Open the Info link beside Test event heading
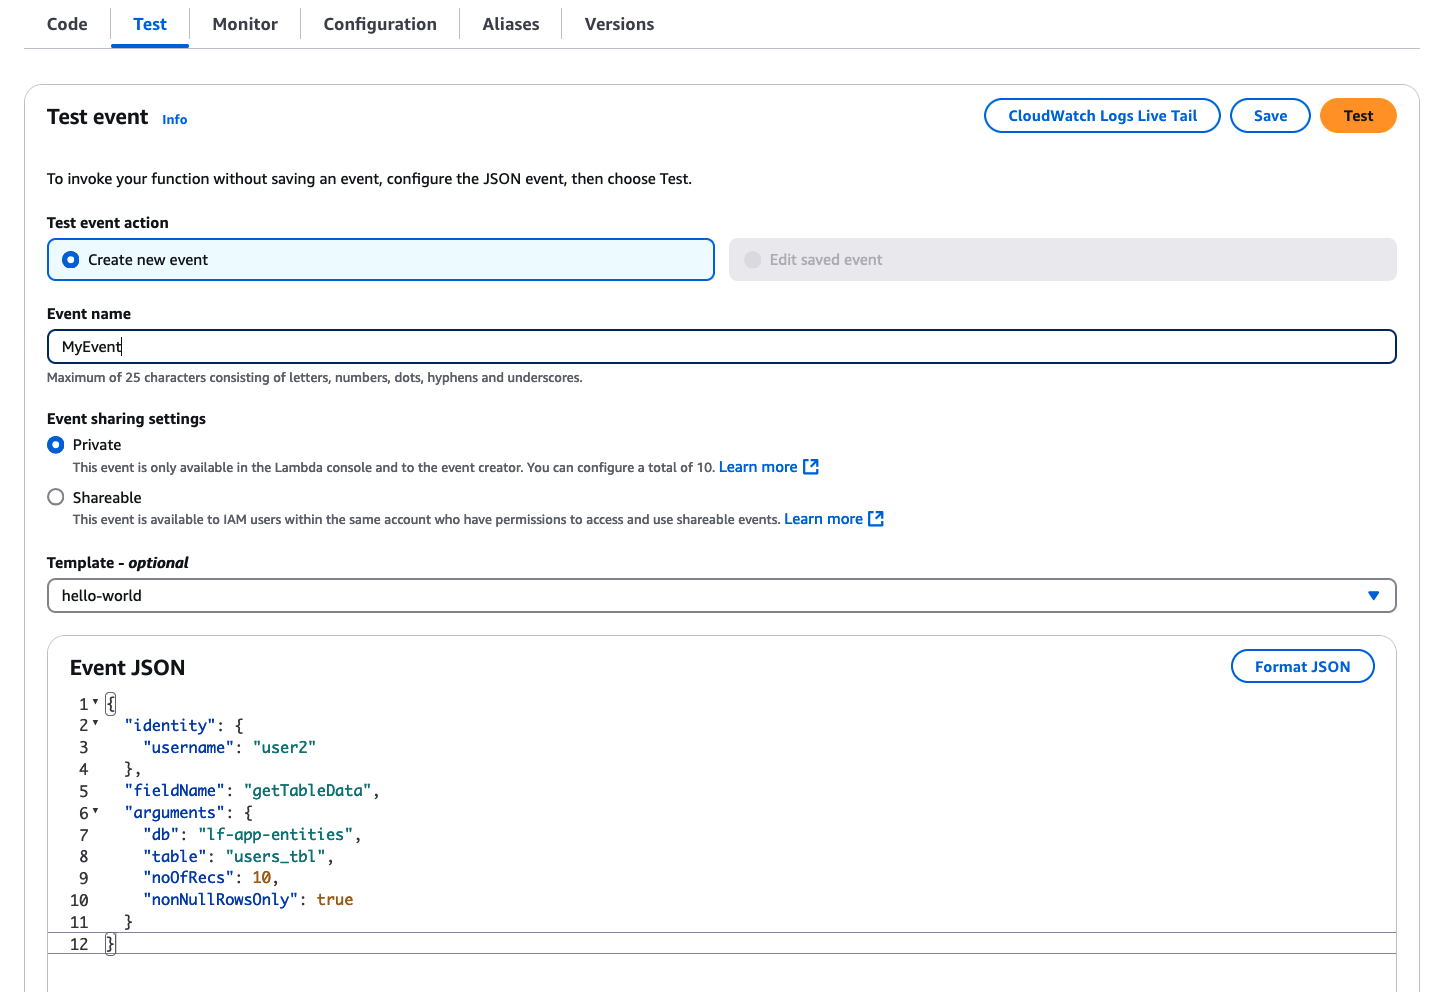Screen dimensions: 1442x992 [174, 119]
